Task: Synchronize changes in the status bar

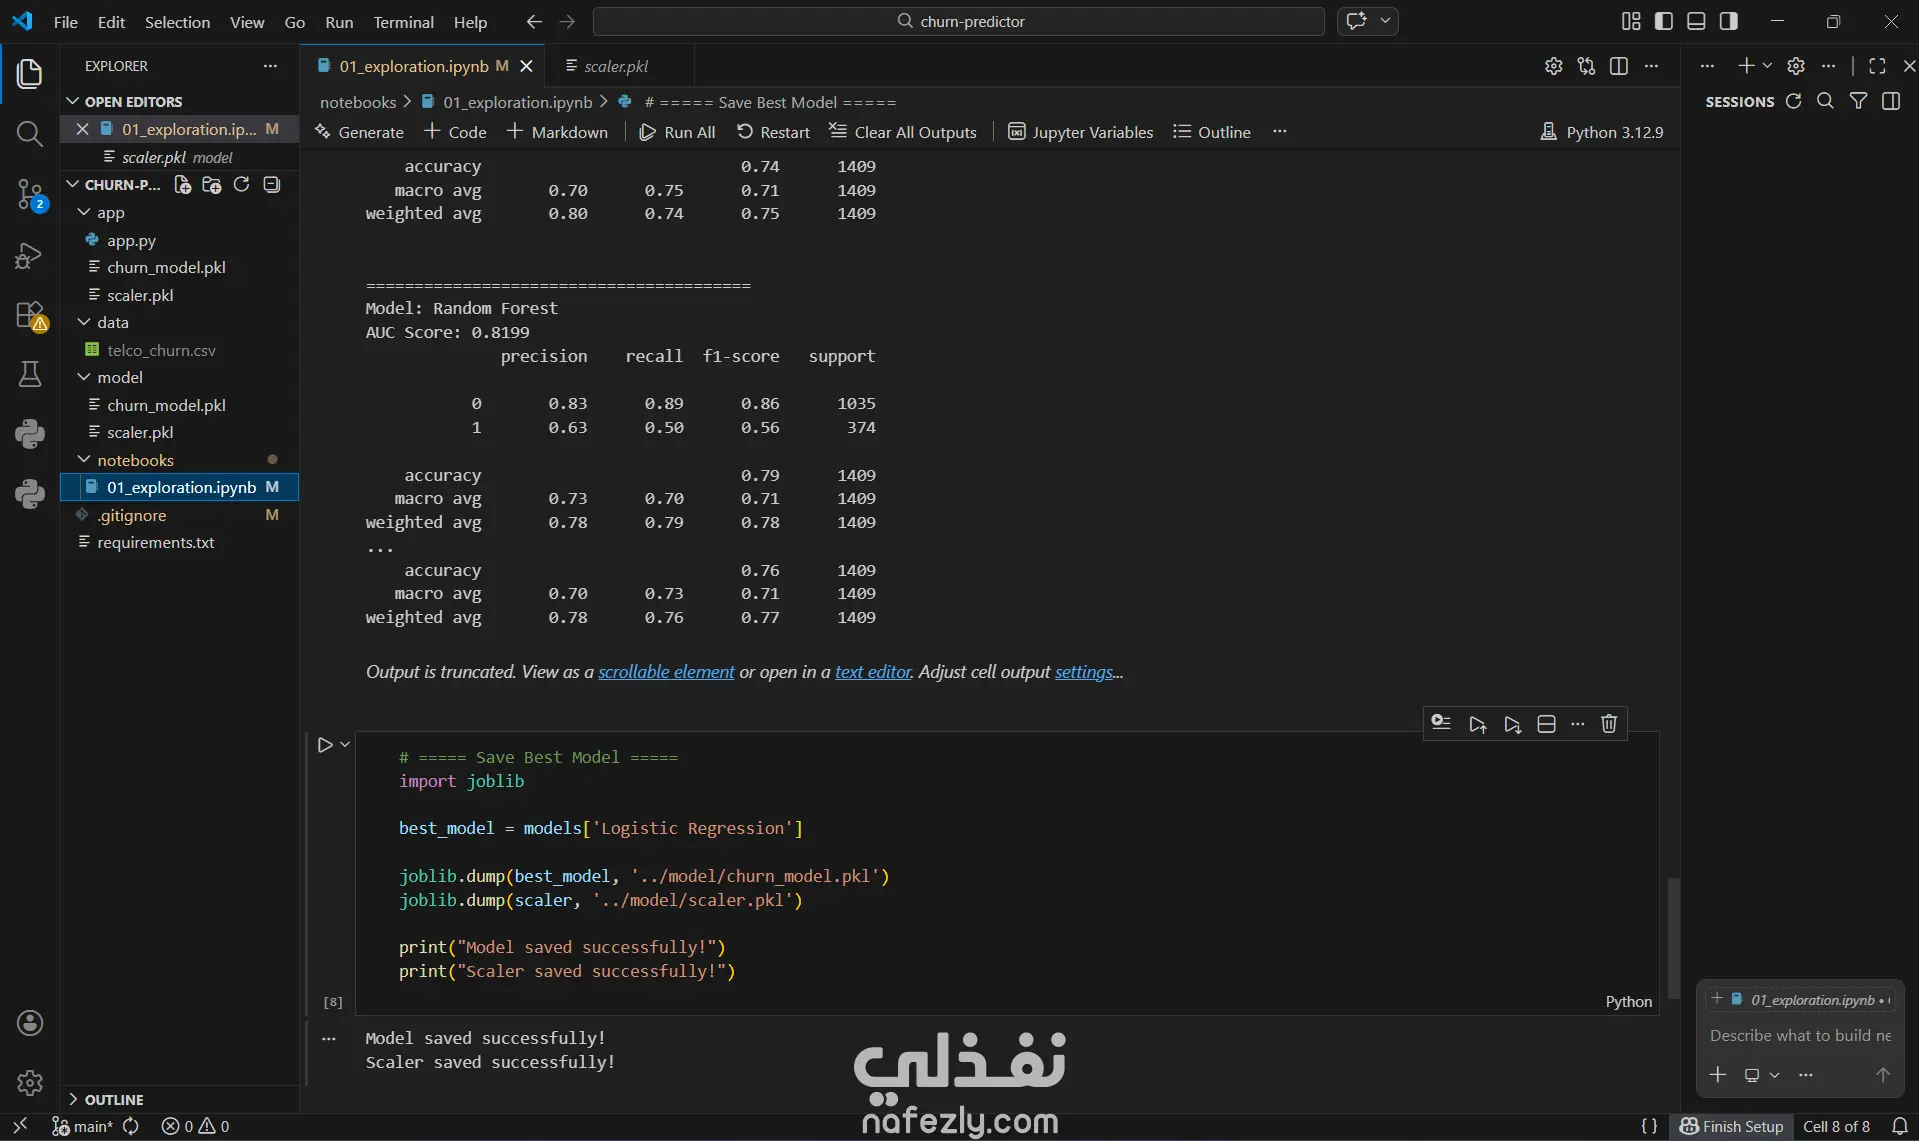Action: (x=131, y=1126)
